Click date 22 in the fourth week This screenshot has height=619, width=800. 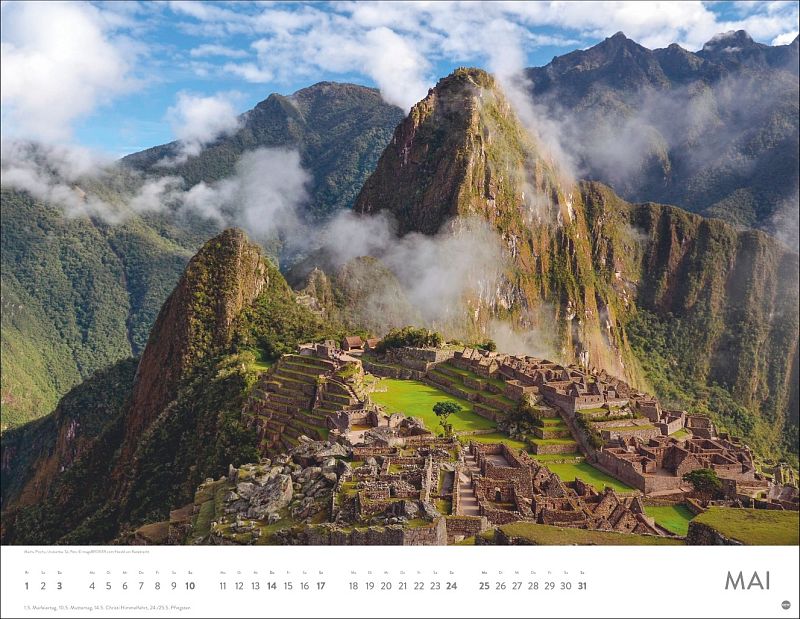pos(419,586)
